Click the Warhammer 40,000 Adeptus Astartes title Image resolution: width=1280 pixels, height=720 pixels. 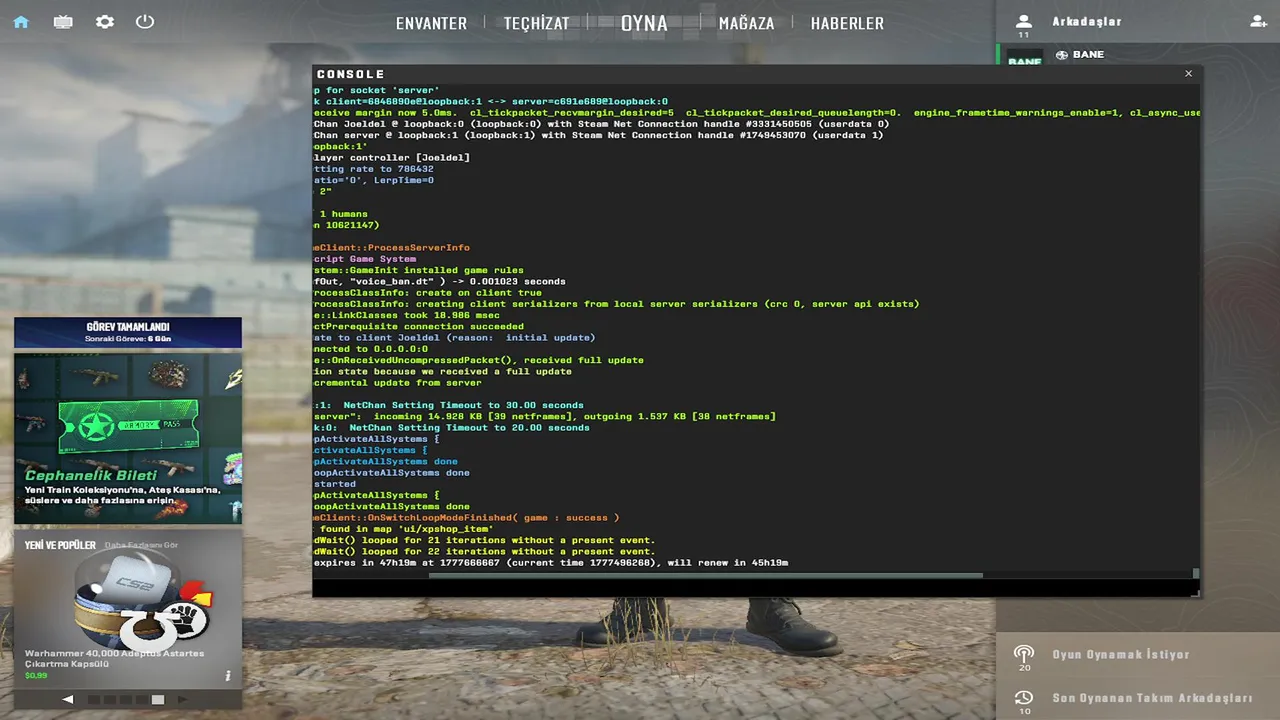click(114, 658)
